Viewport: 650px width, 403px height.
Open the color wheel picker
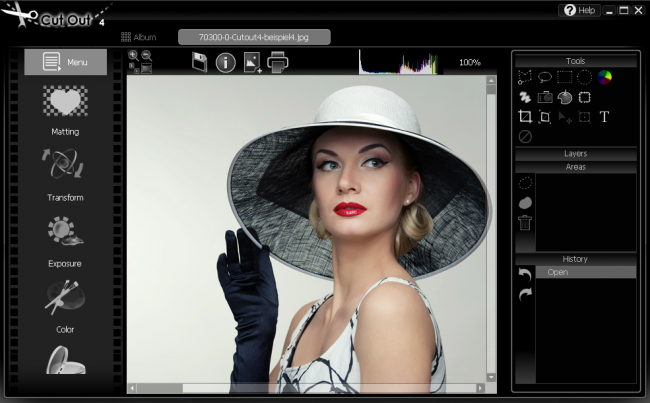(604, 77)
